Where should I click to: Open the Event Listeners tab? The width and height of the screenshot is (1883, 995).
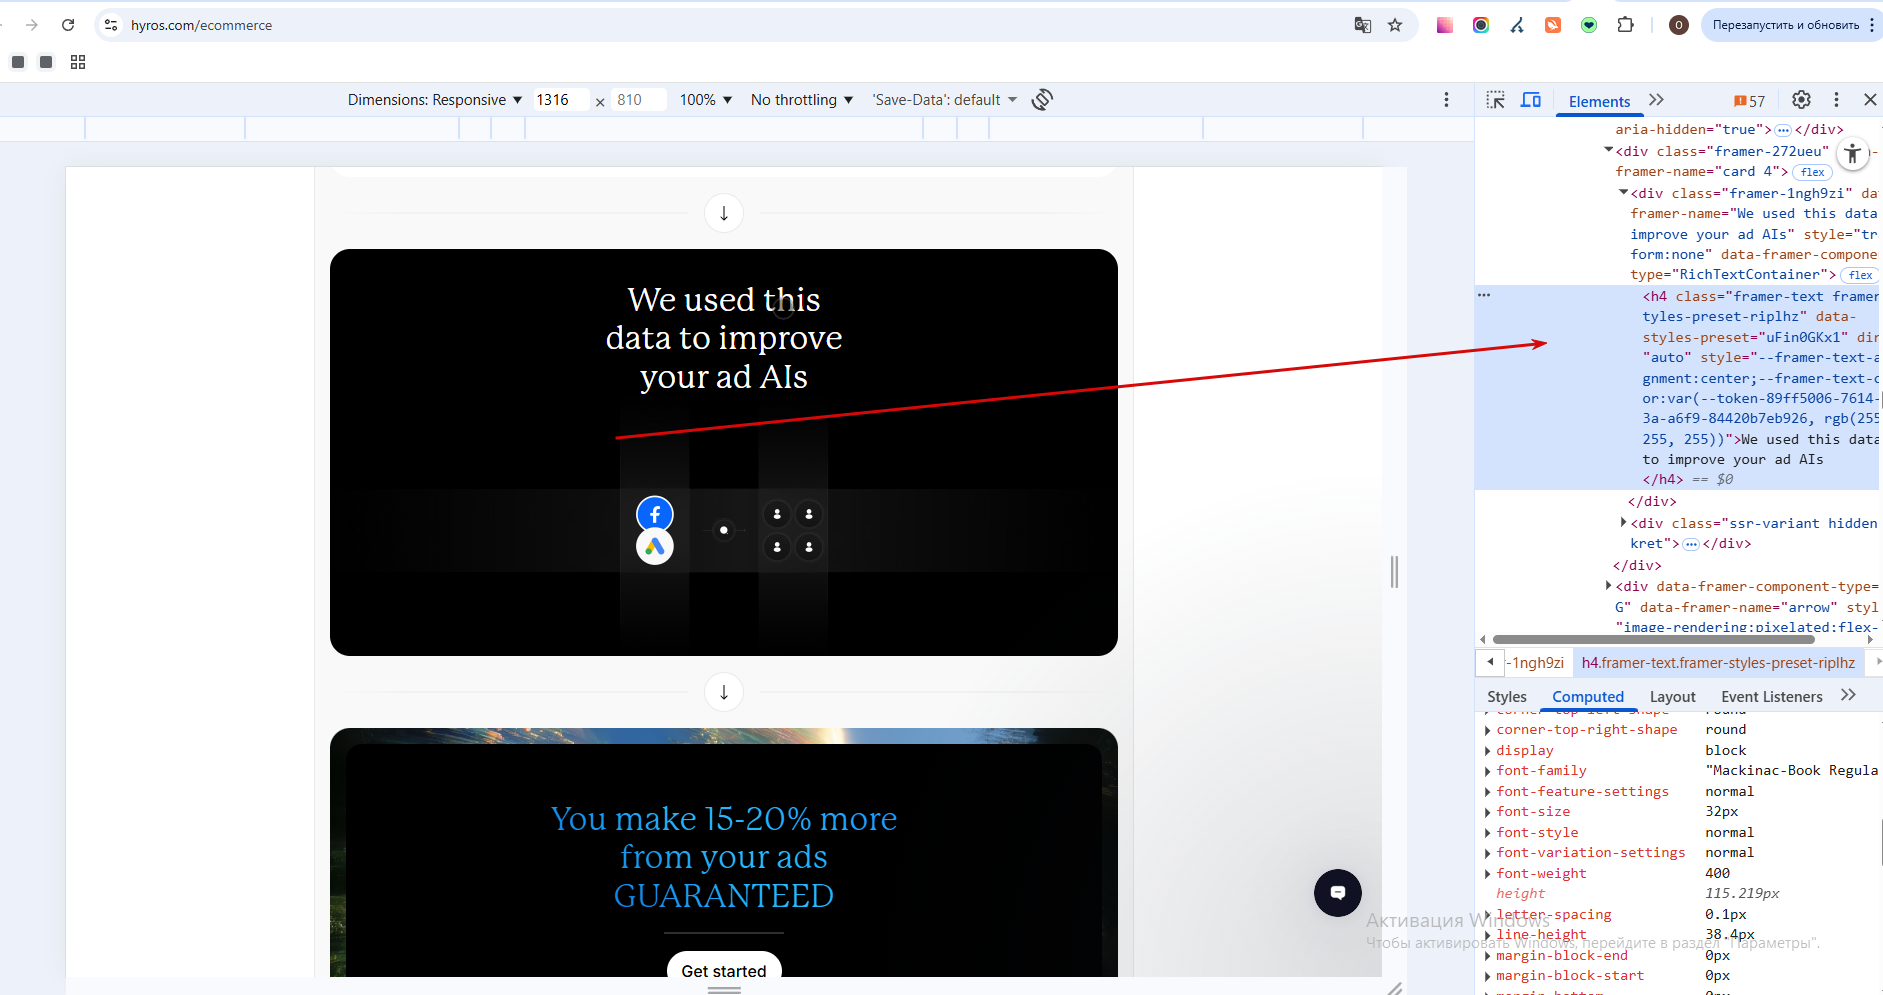(1772, 697)
